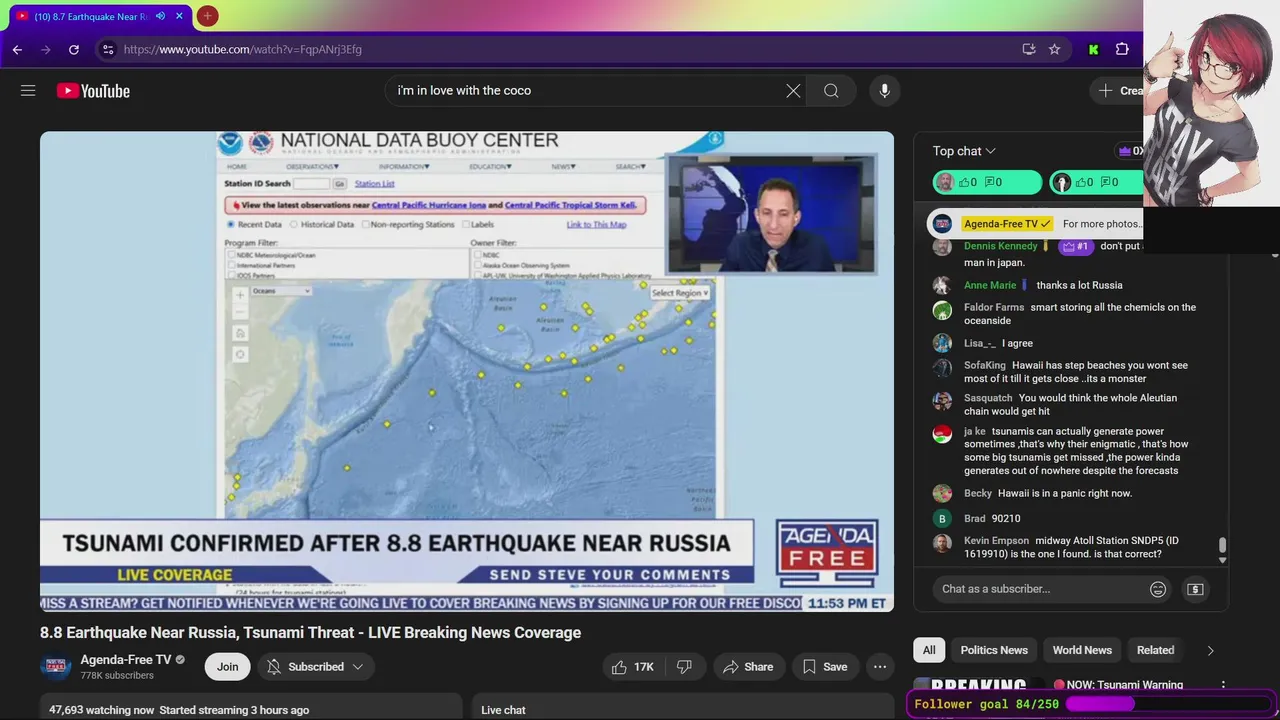The width and height of the screenshot is (1280, 720).
Task: Open the YouTube hamburger guide menu
Action: click(x=28, y=91)
